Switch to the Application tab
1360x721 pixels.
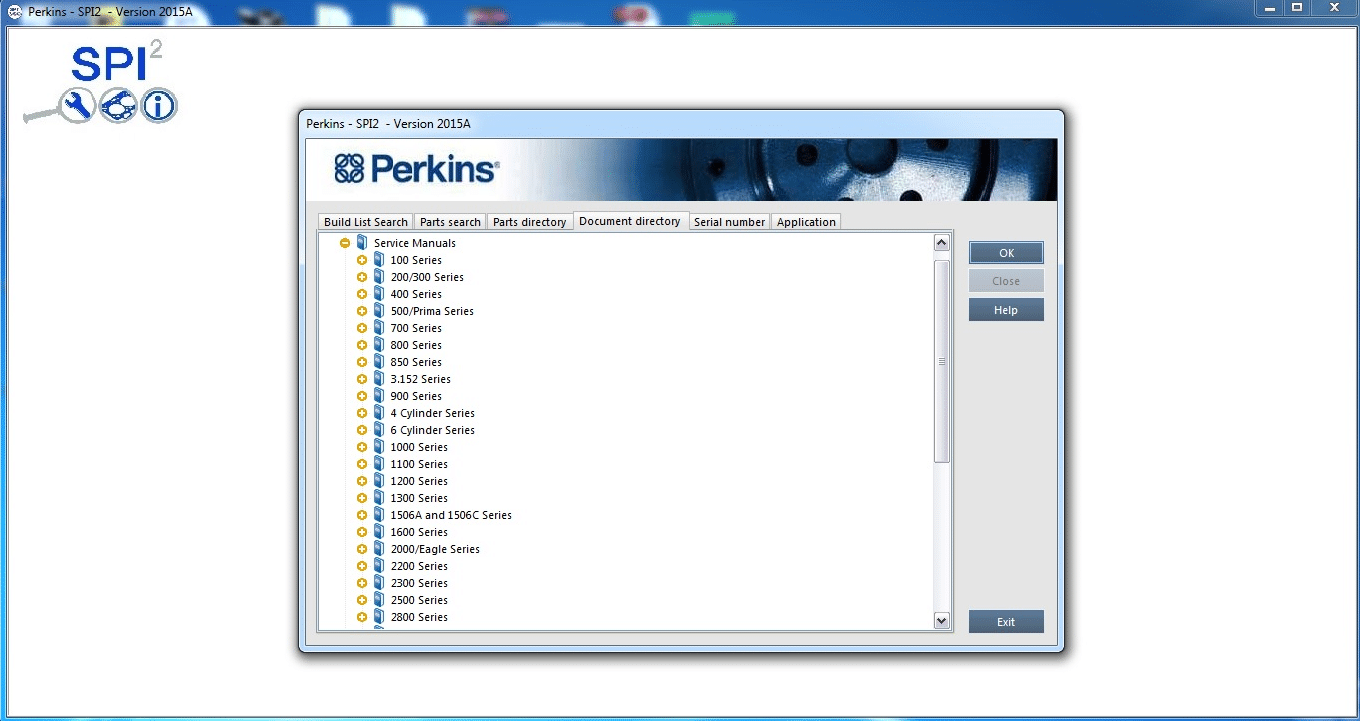click(806, 222)
